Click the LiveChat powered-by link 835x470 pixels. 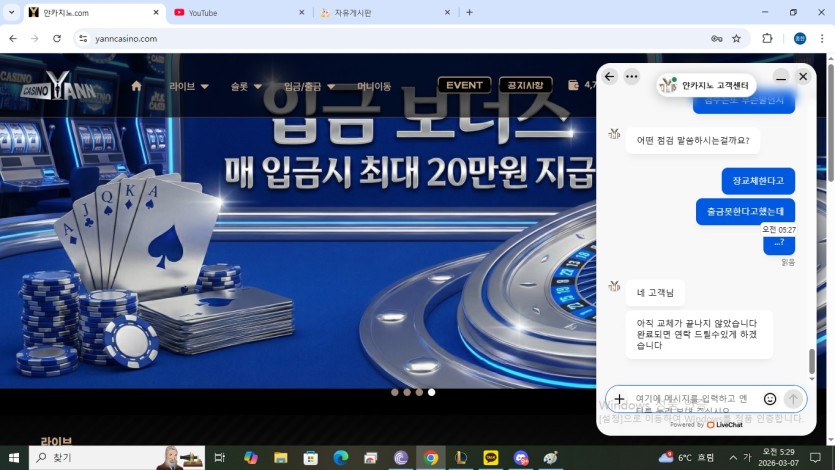pyautogui.click(x=706, y=425)
